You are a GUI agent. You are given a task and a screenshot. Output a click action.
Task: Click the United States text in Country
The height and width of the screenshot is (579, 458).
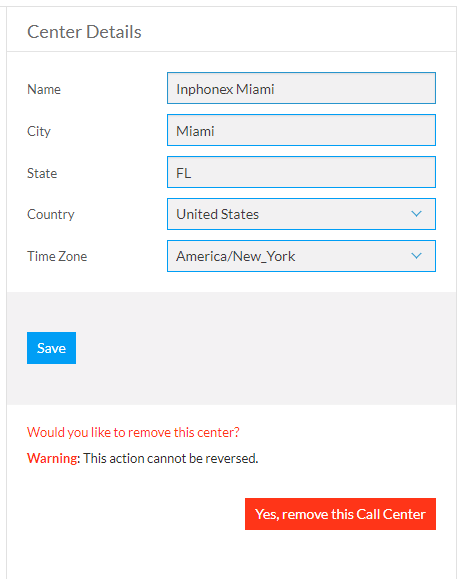click(x=218, y=214)
